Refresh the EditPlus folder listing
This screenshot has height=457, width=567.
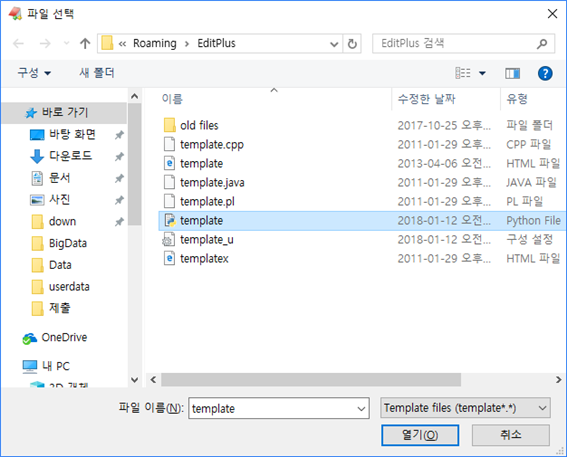tap(352, 44)
